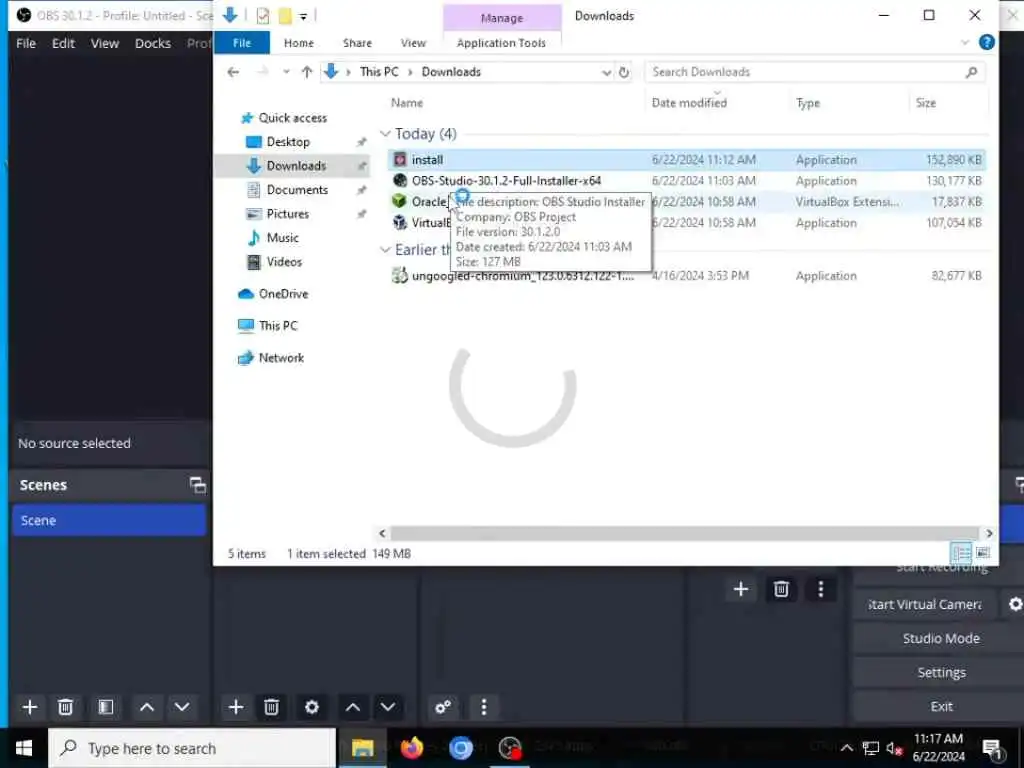1024x768 pixels.
Task: Click New folder icon in Explorer title bar
Action: [x=285, y=16]
